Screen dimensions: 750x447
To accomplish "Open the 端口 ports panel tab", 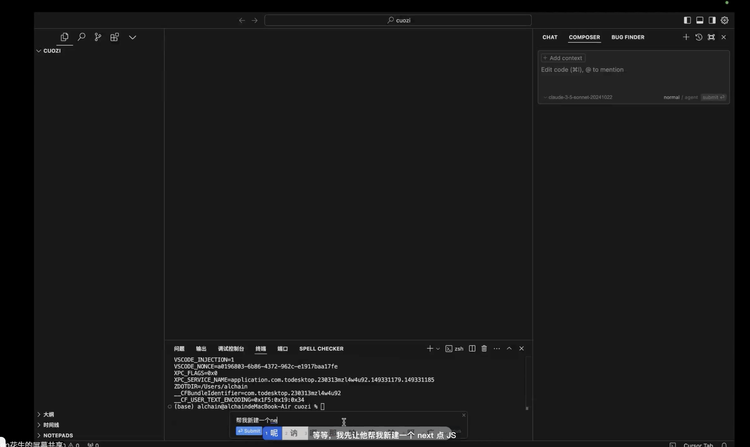I will click(283, 349).
